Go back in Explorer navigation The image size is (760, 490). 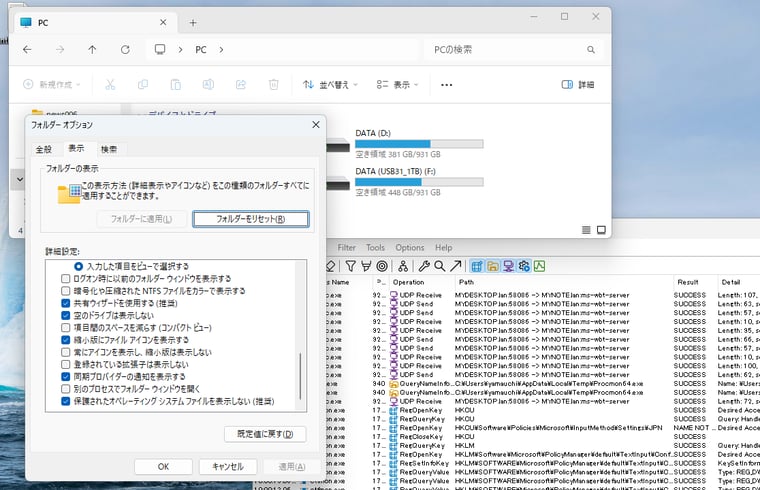click(27, 49)
